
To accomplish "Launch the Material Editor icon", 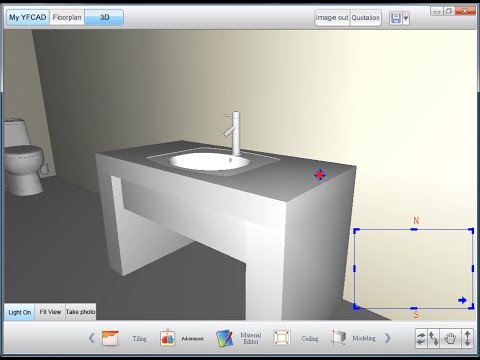I will (224, 338).
